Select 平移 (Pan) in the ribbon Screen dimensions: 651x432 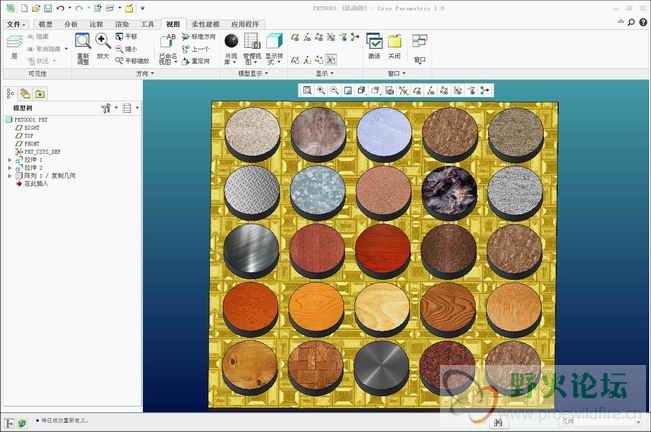point(126,37)
